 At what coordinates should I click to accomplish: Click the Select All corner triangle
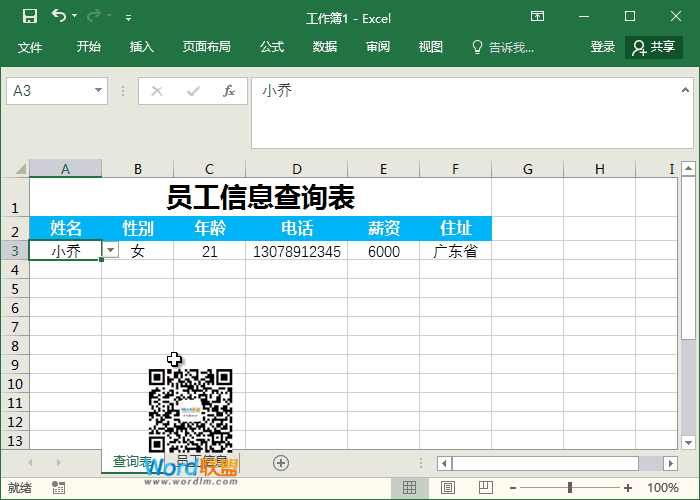(21, 169)
